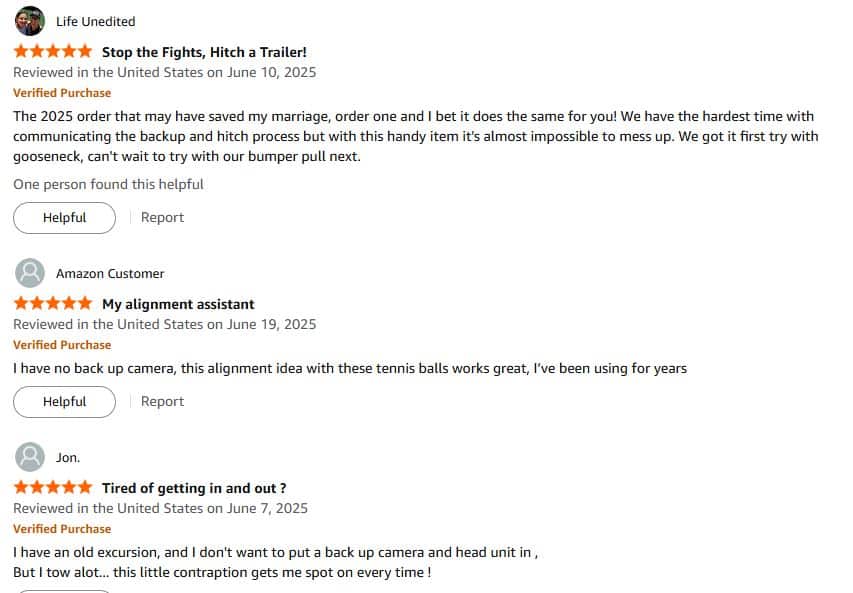The image size is (853, 593).
Task: Click star rating on Tired of getting in review
Action: [53, 487]
